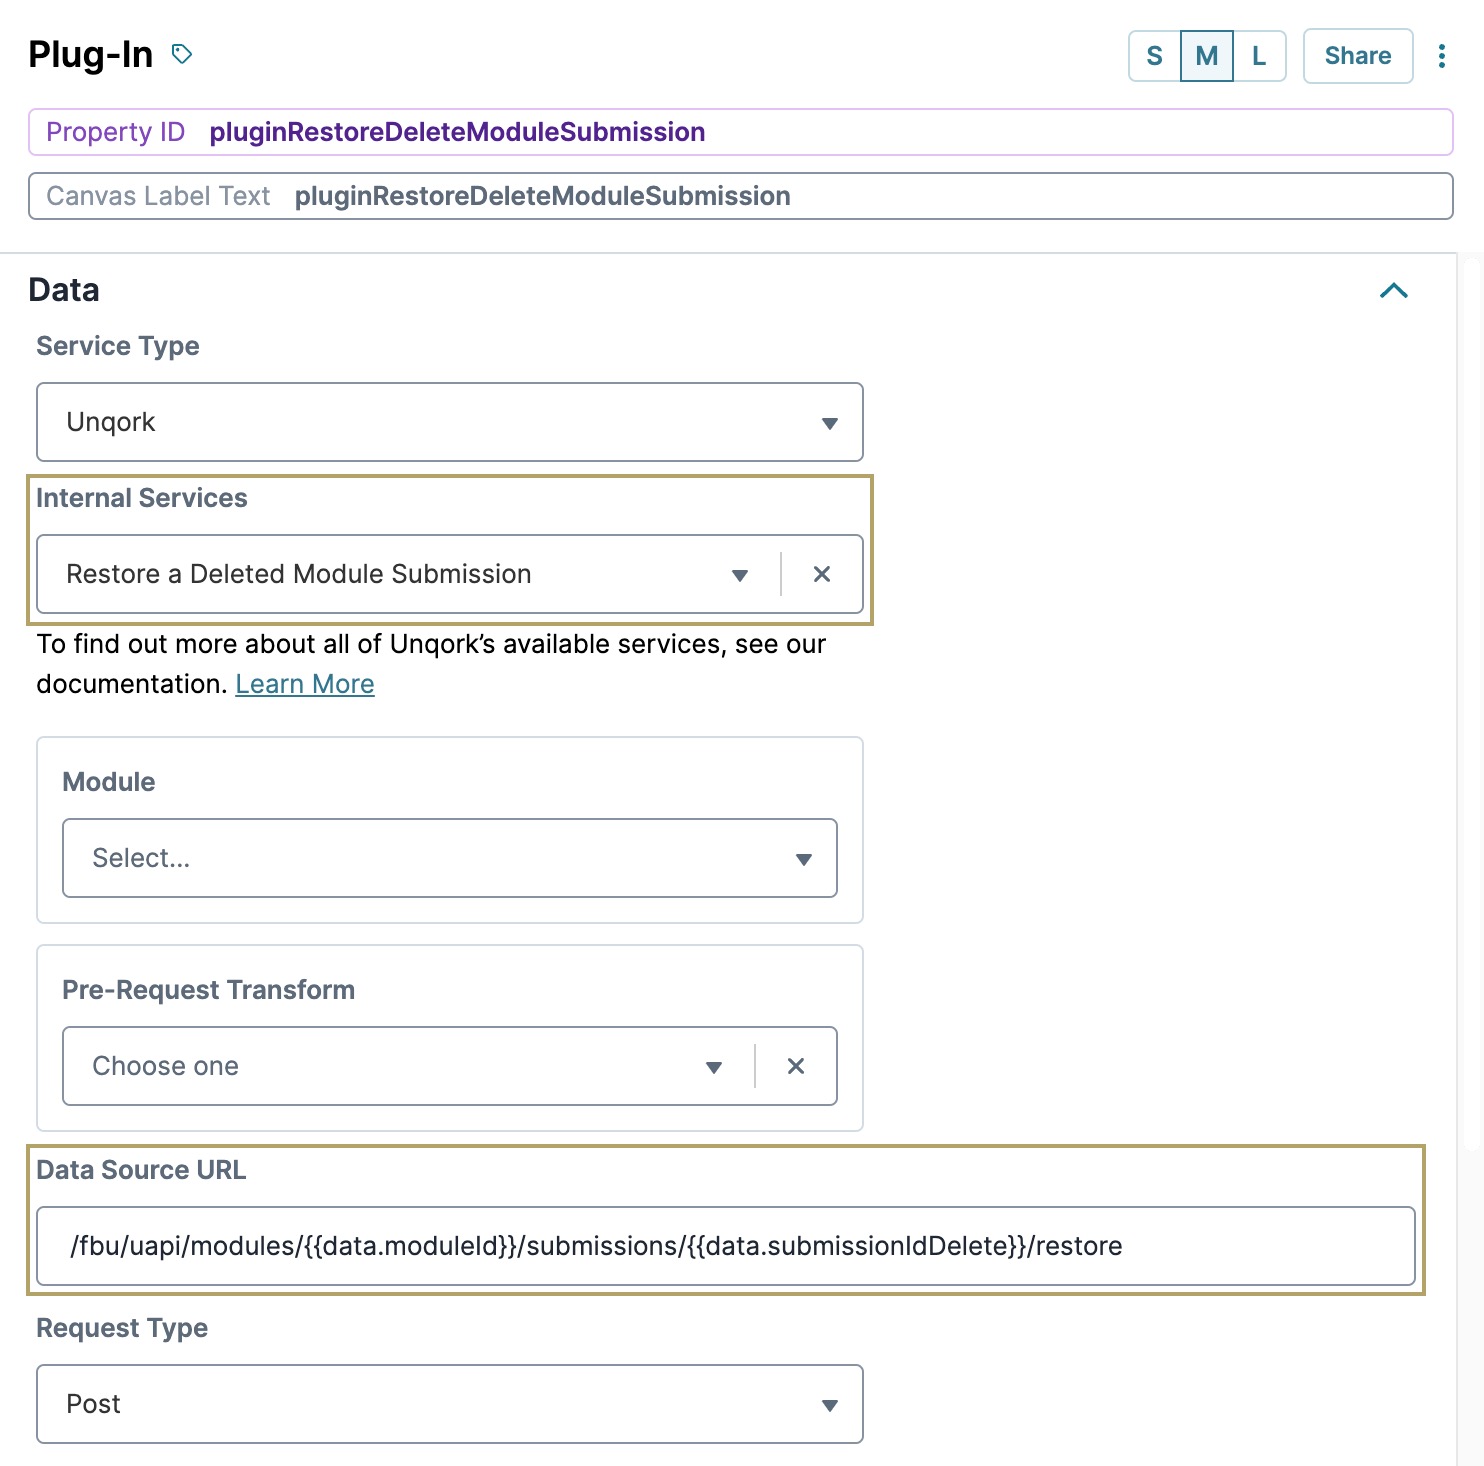Clear the Internal Services selection
The width and height of the screenshot is (1484, 1466).
(x=822, y=574)
